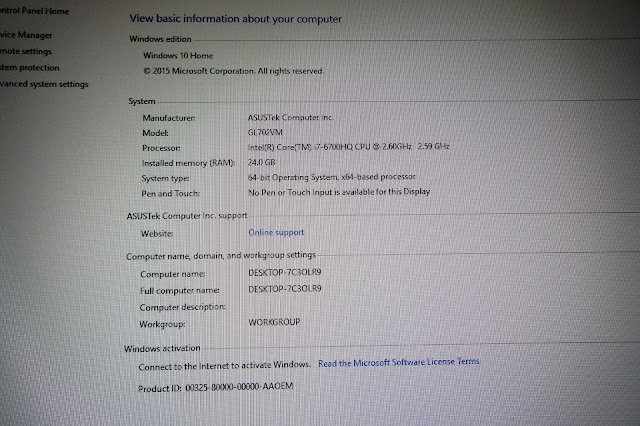Click the Windows edition section header
The height and width of the screenshot is (426, 640).
point(160,39)
